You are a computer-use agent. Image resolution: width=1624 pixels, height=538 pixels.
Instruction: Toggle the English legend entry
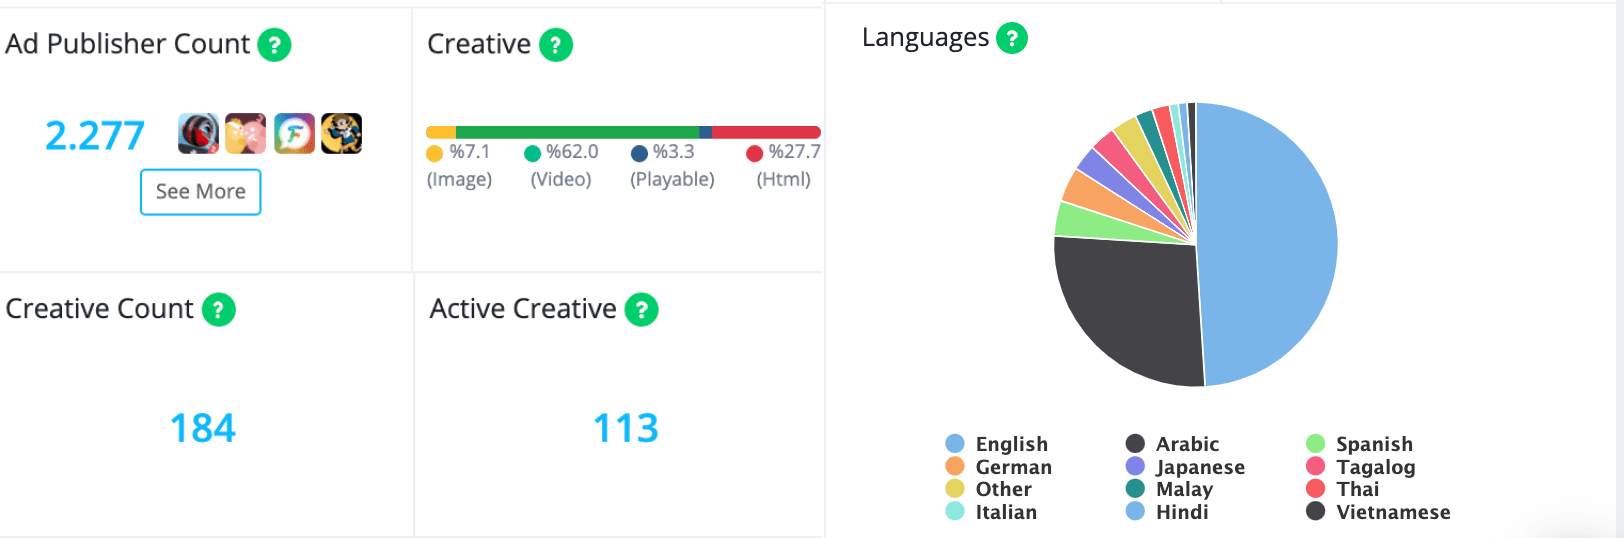click(997, 444)
